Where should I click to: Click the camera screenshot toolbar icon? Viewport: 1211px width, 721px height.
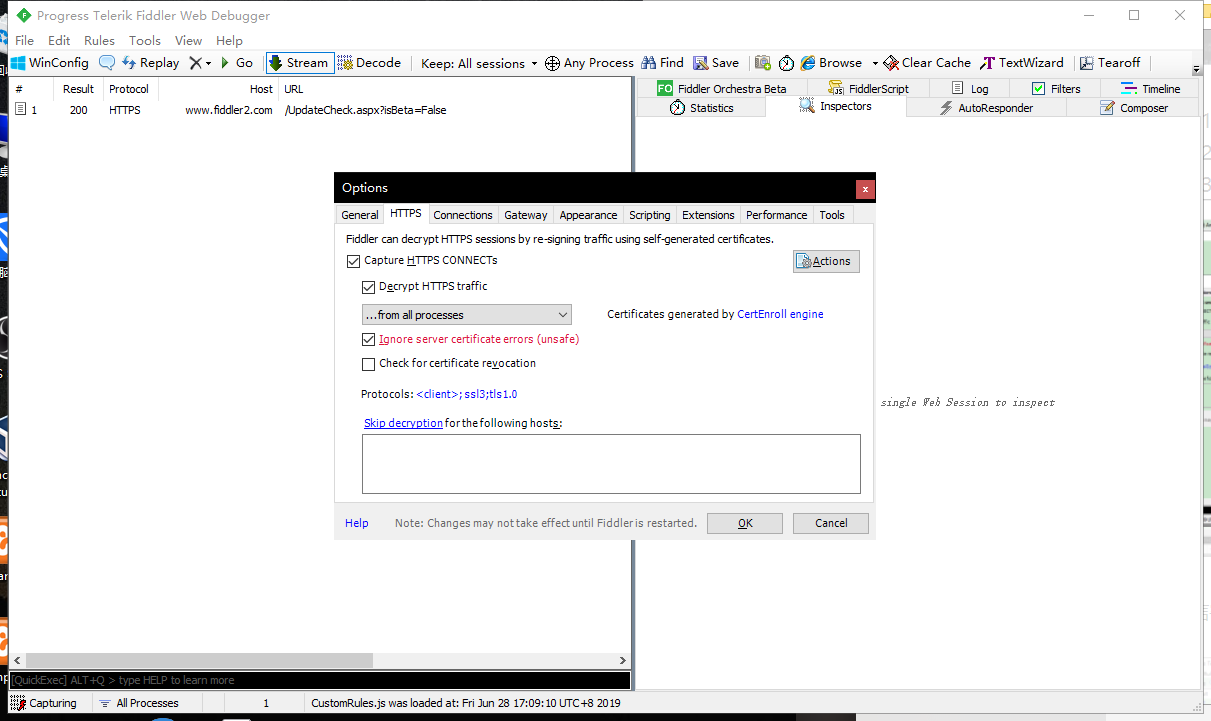pos(763,62)
